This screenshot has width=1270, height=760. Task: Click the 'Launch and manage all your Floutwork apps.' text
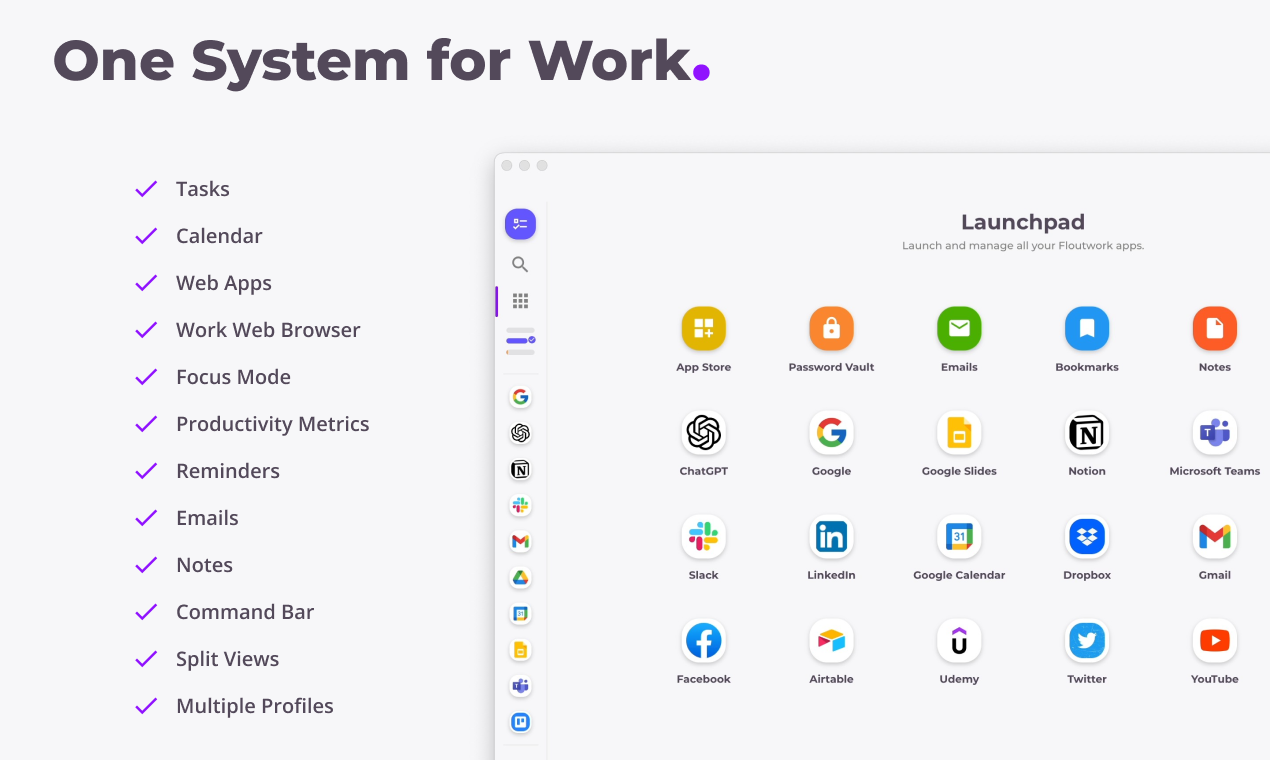(1023, 246)
